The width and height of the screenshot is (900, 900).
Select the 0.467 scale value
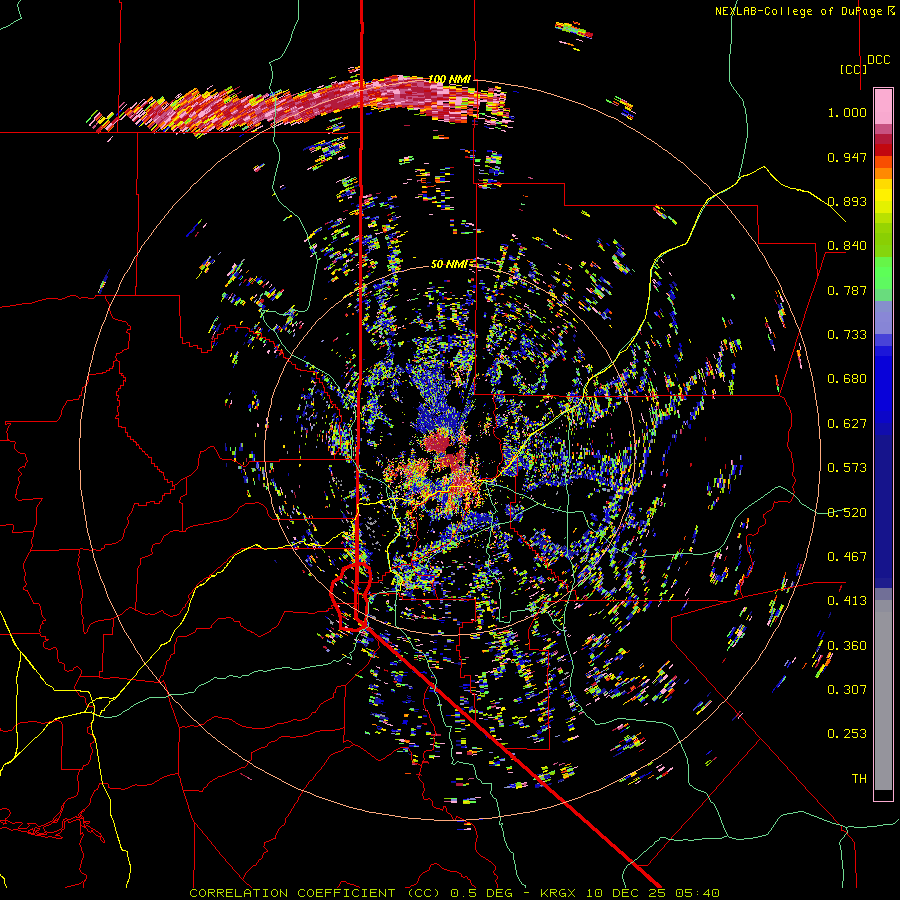[847, 557]
